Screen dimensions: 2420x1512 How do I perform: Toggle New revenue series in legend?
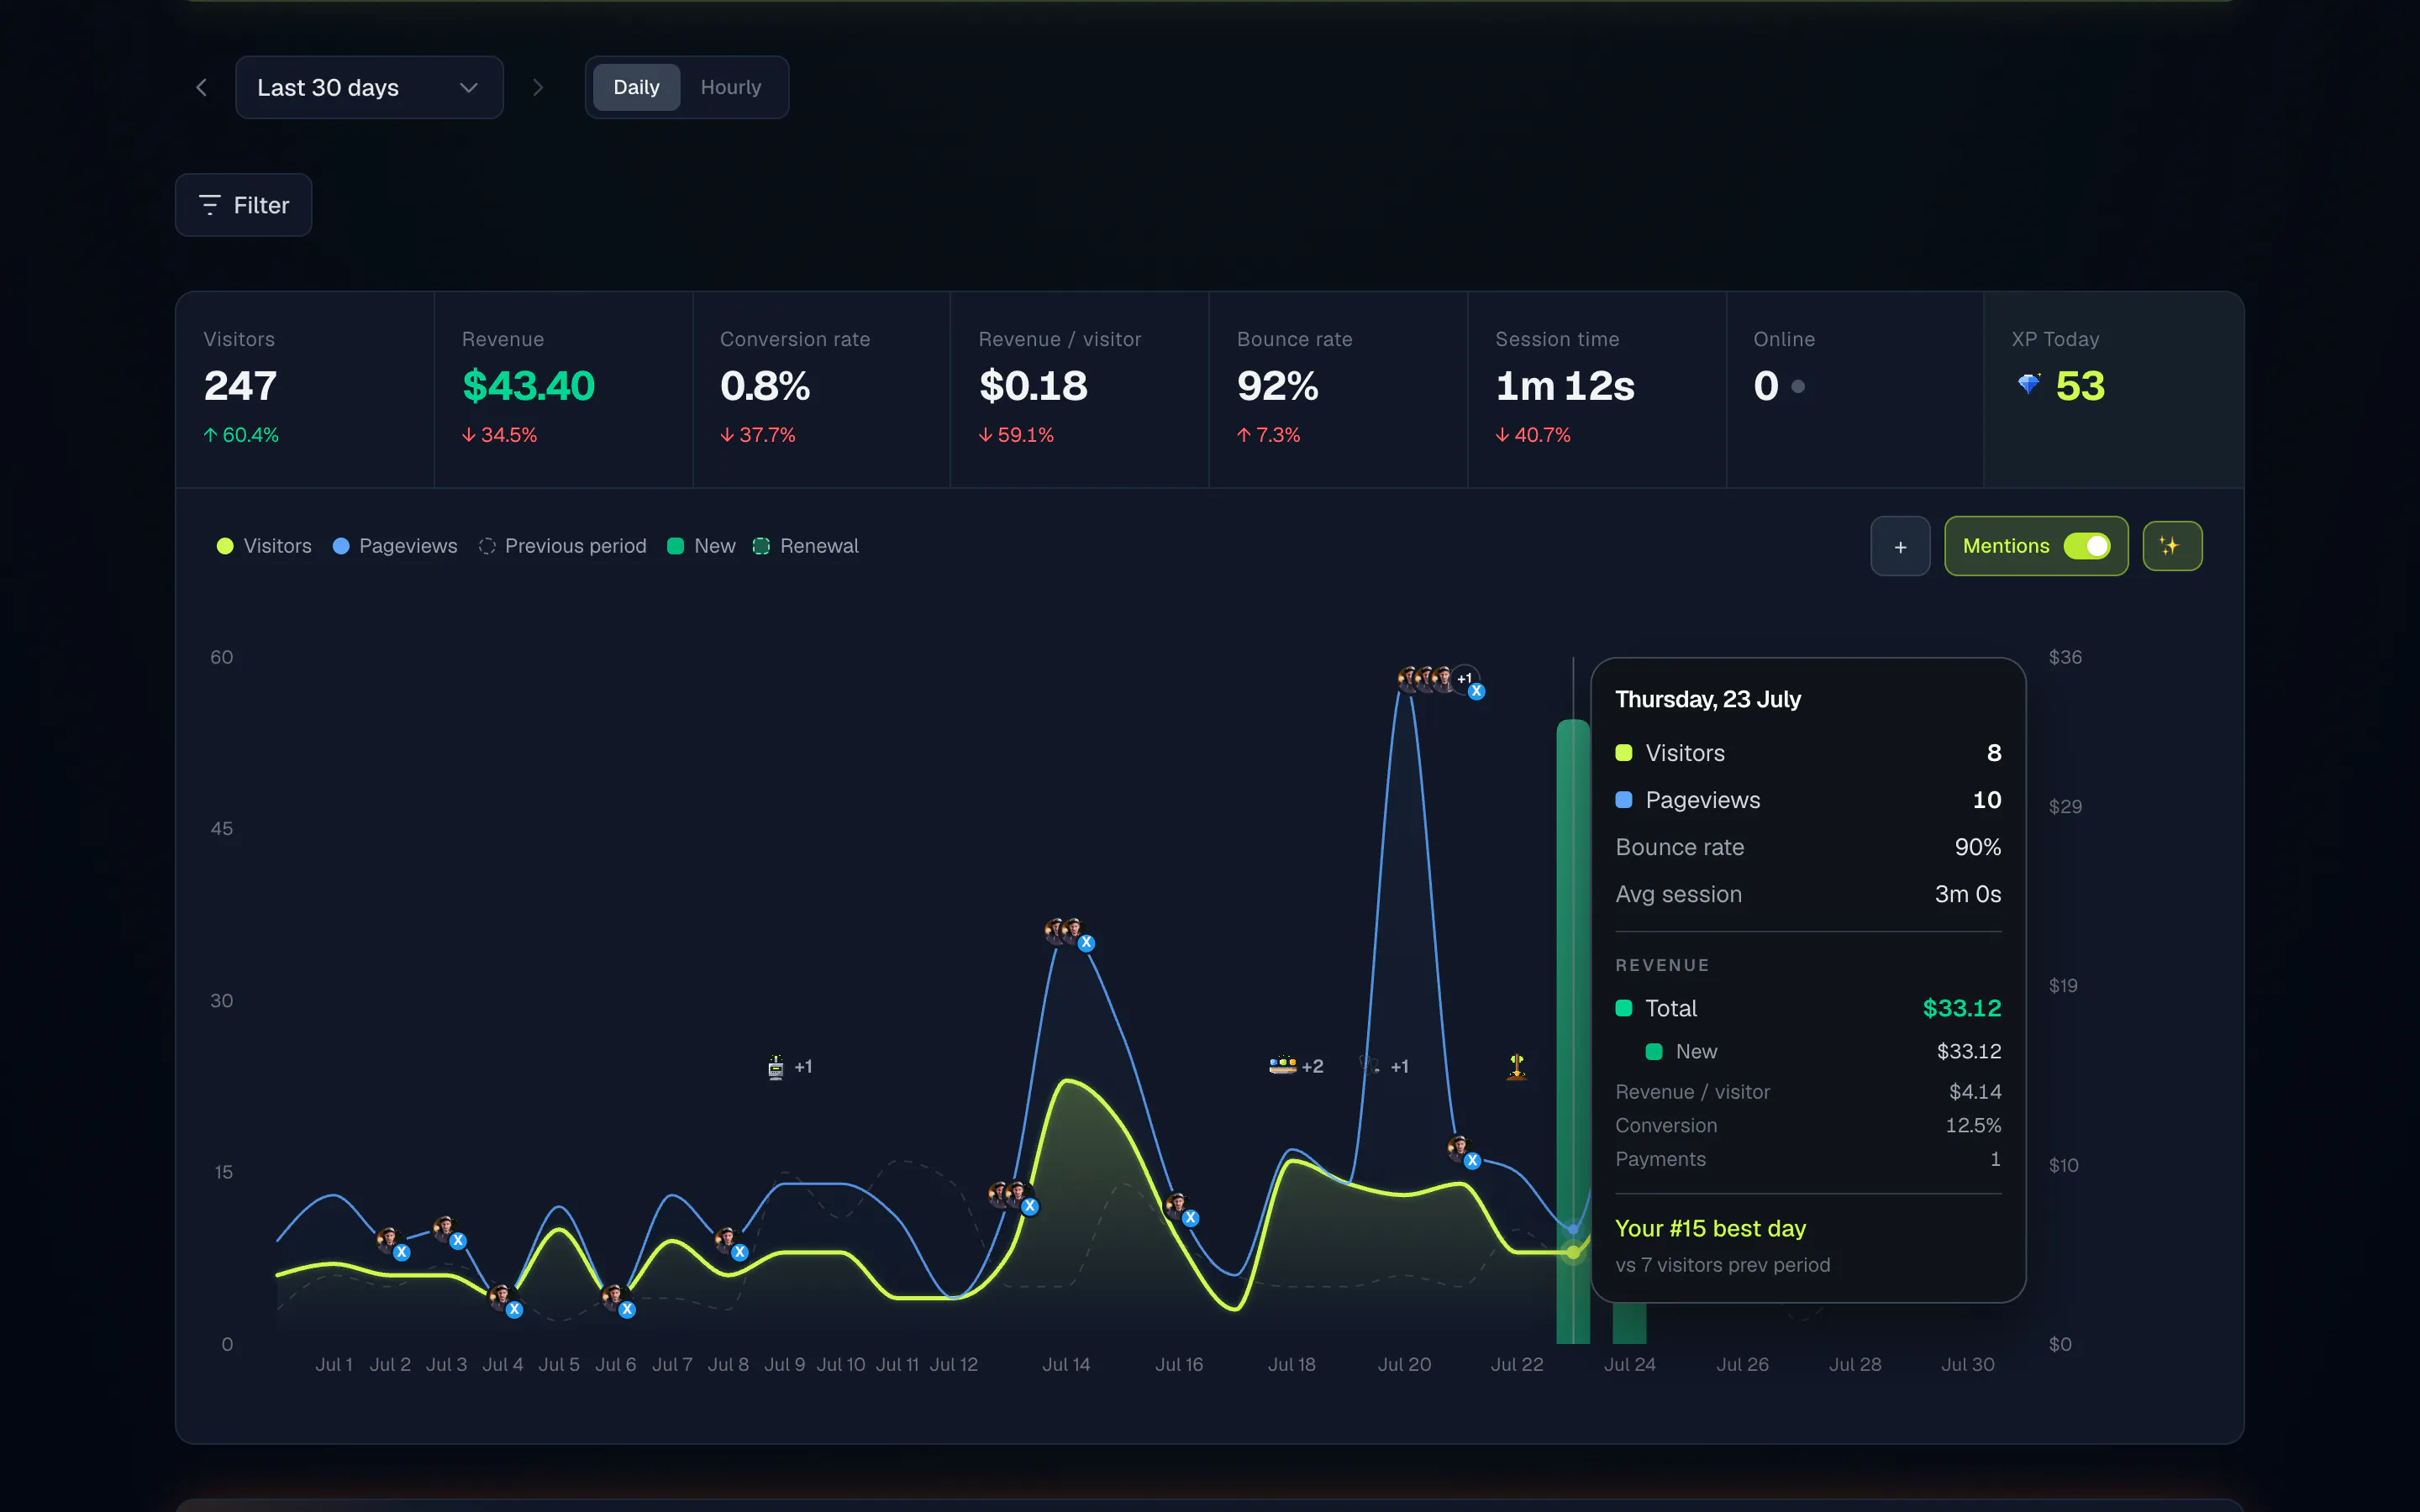701,546
